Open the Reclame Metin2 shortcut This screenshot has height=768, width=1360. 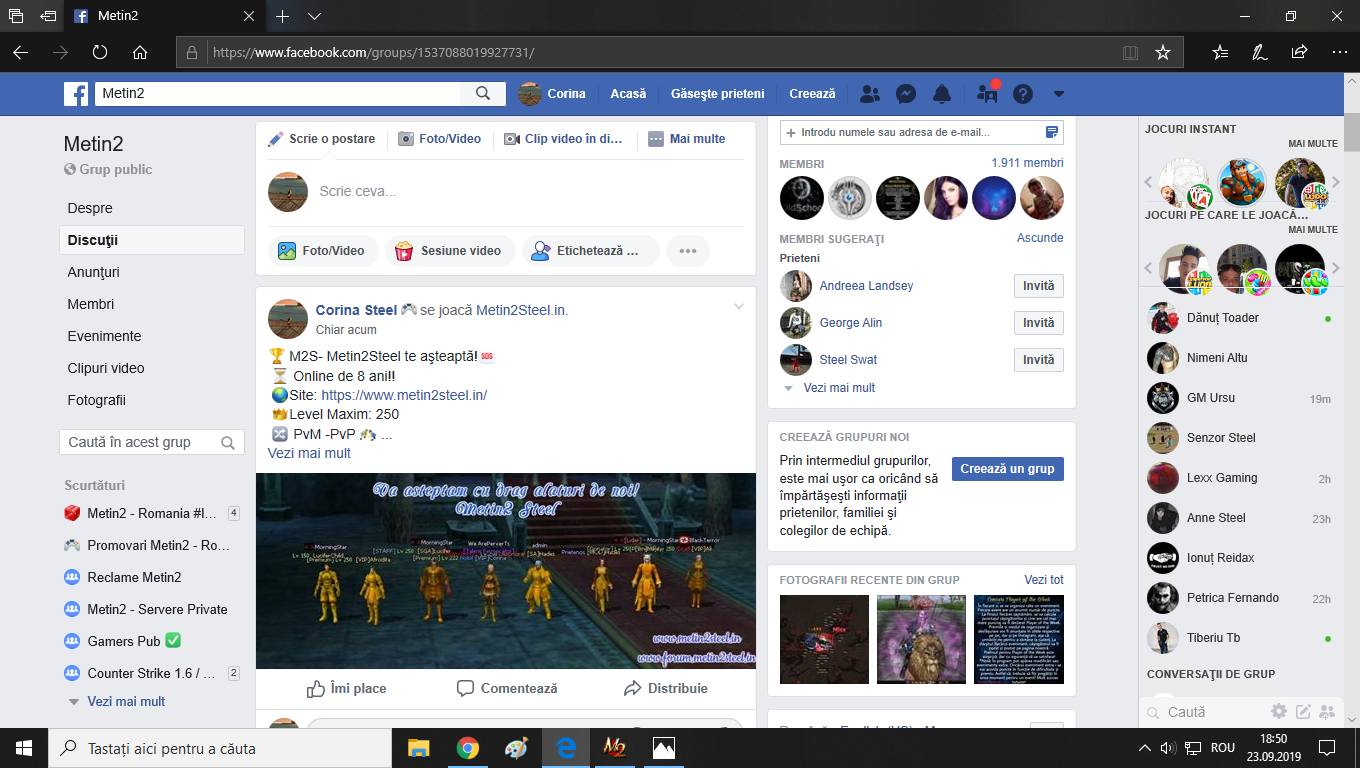134,577
